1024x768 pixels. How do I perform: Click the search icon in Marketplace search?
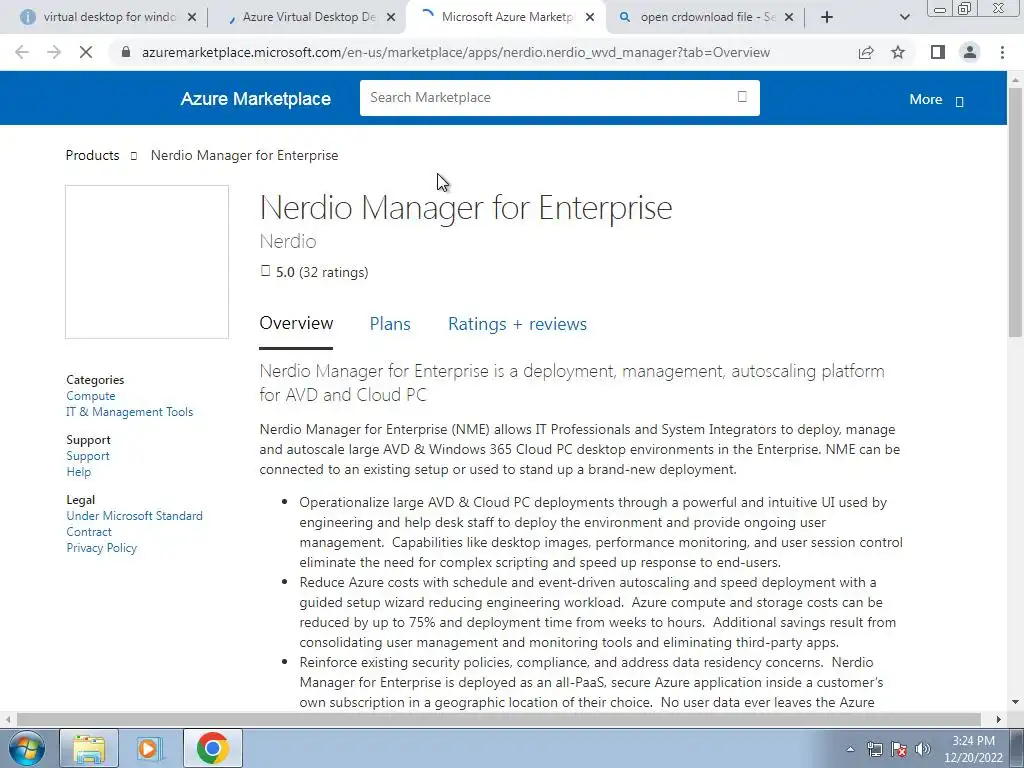[x=742, y=97]
